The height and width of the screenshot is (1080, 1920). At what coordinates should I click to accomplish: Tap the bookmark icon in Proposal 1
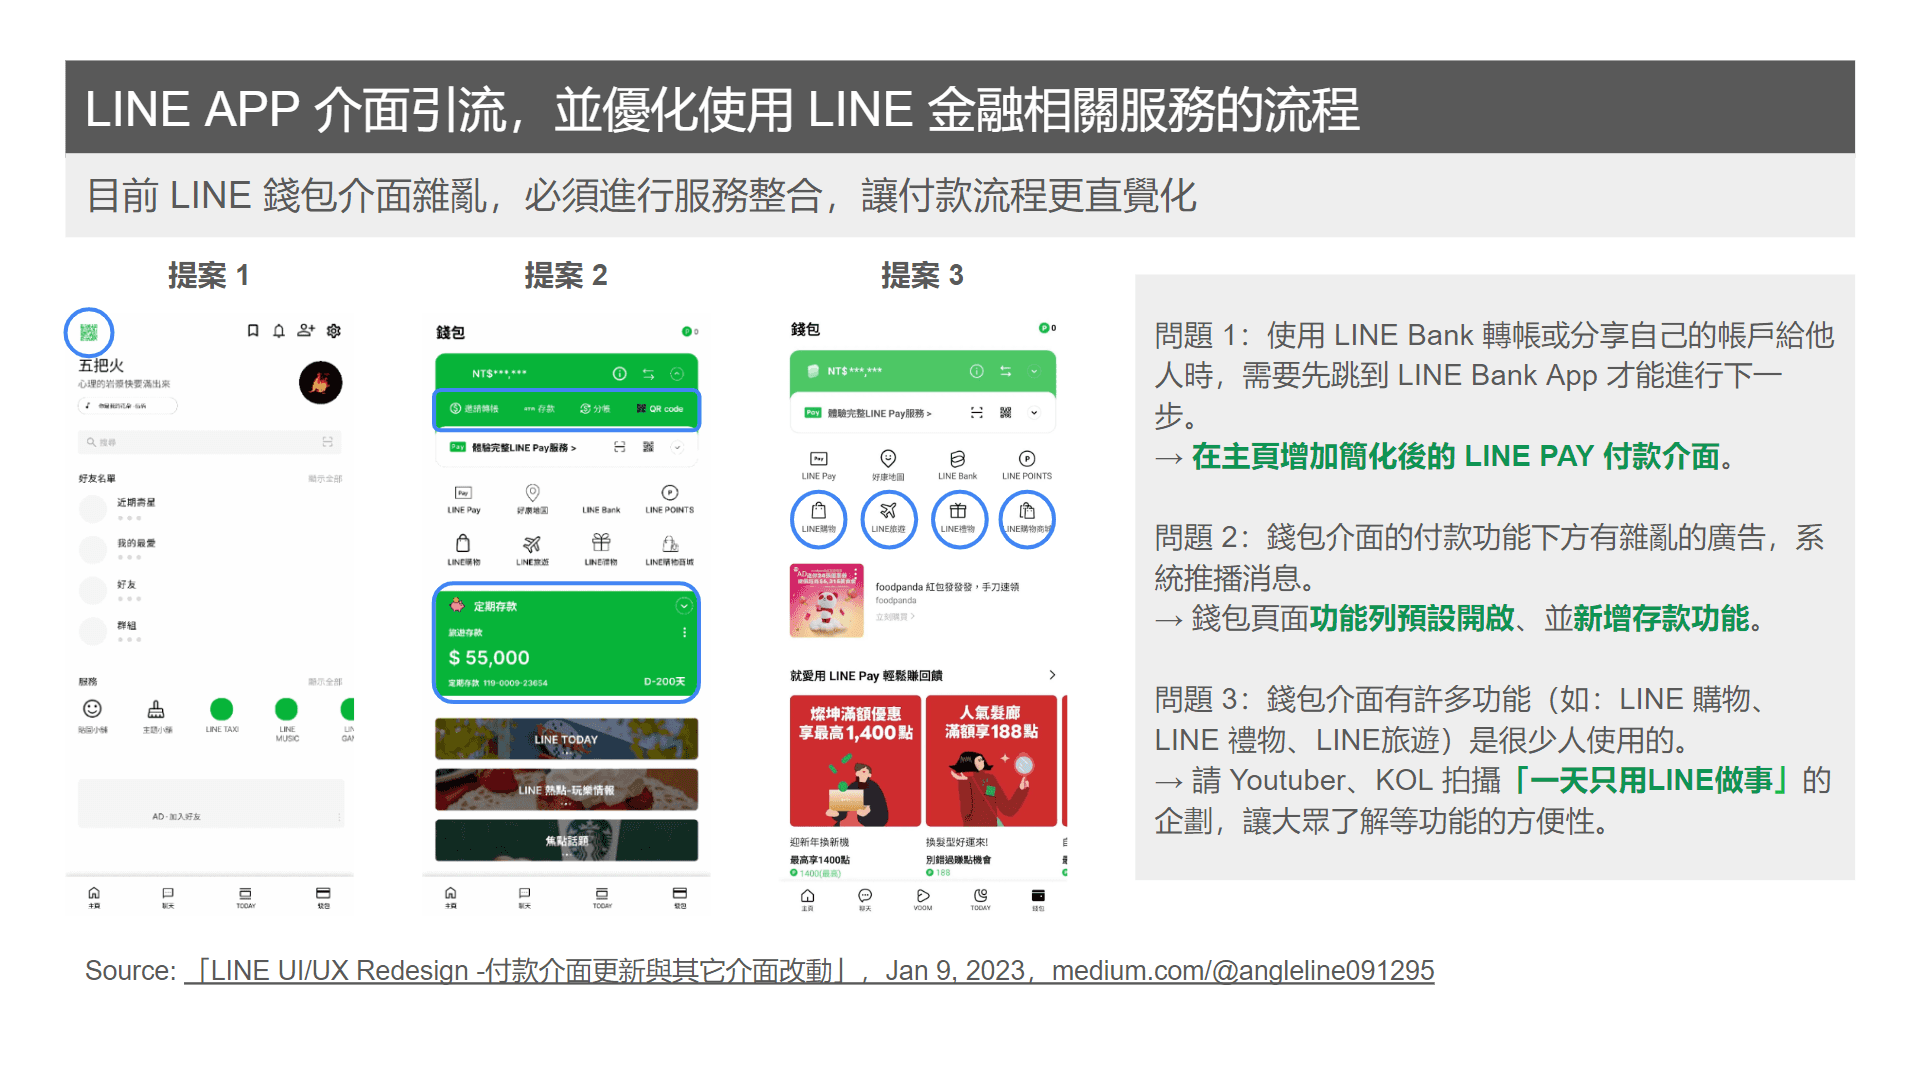coord(253,331)
